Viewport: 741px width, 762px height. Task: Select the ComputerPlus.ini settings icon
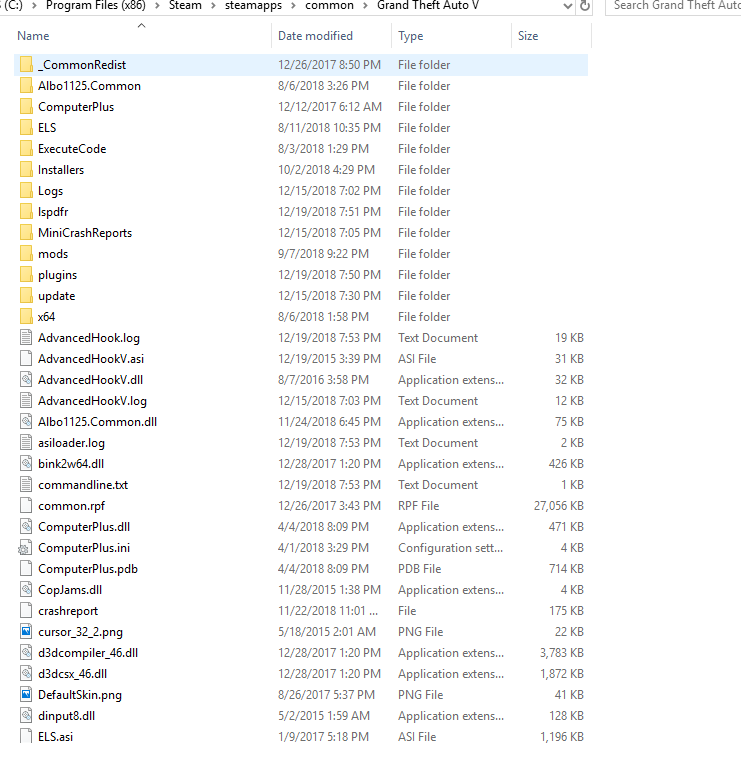click(25, 548)
